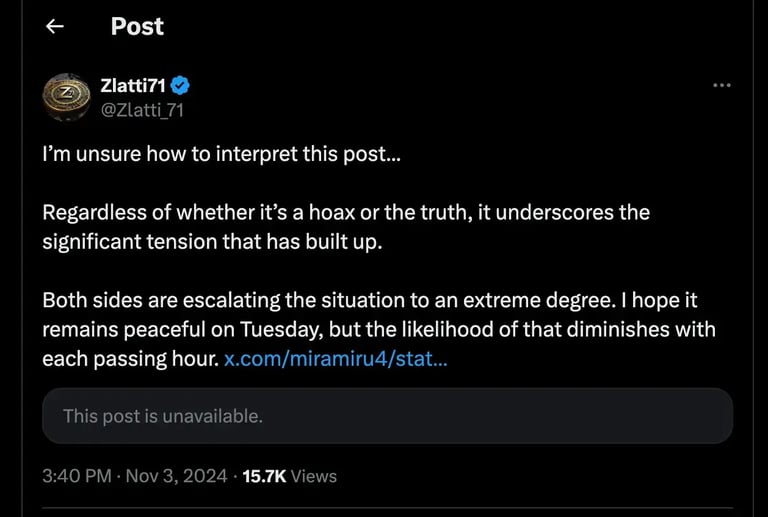
Task: Click the Views label
Action: [x=314, y=476]
